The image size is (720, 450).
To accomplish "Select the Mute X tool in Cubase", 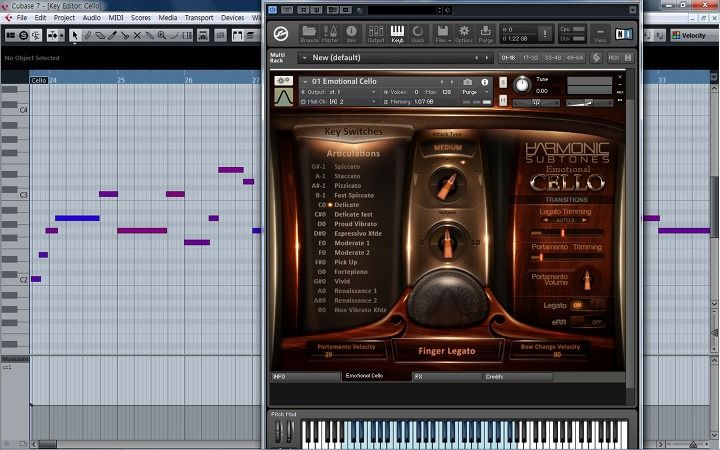I will 137,35.
